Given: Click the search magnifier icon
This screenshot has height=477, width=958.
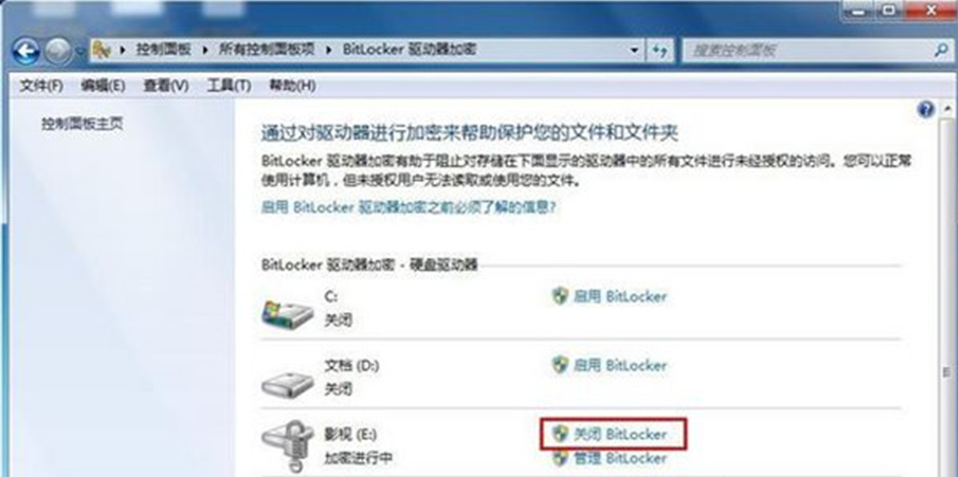Looking at the screenshot, I should 942,50.
